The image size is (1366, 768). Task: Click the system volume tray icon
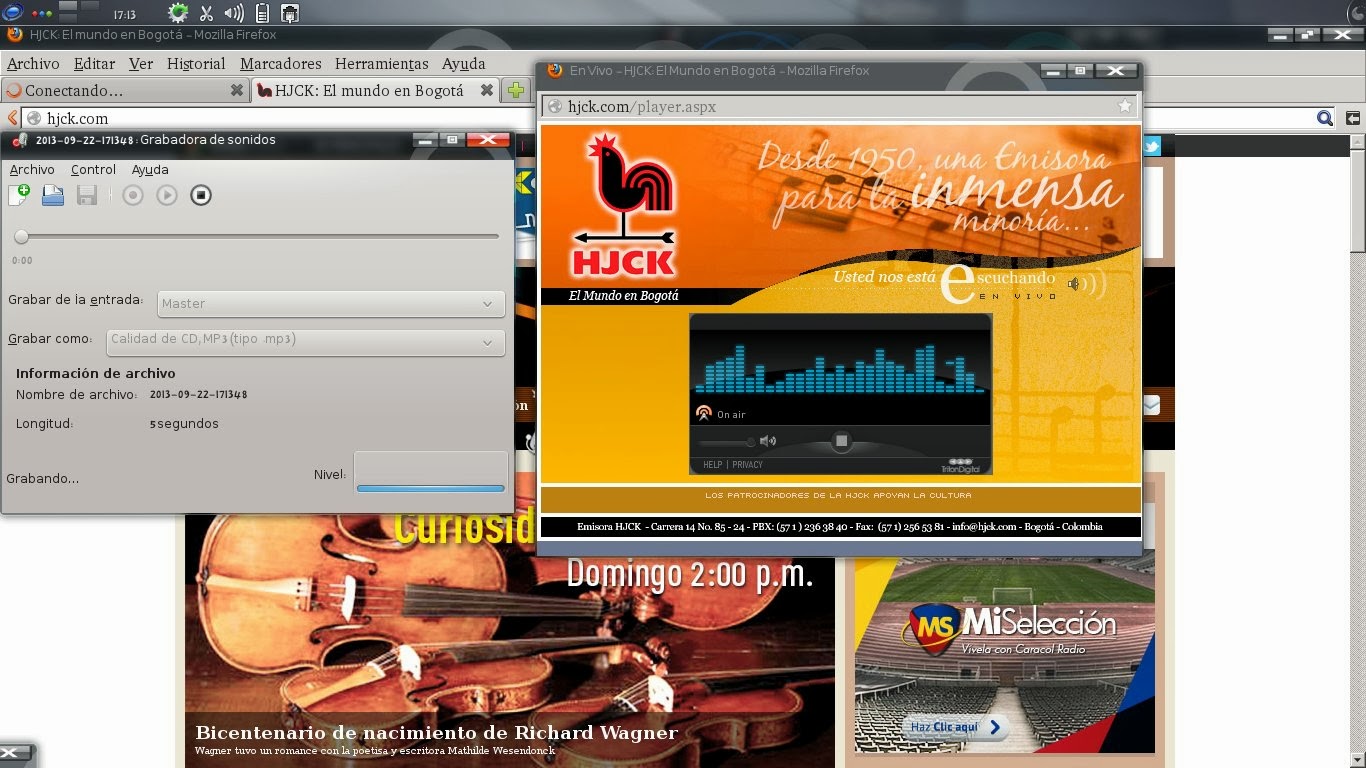click(x=234, y=13)
